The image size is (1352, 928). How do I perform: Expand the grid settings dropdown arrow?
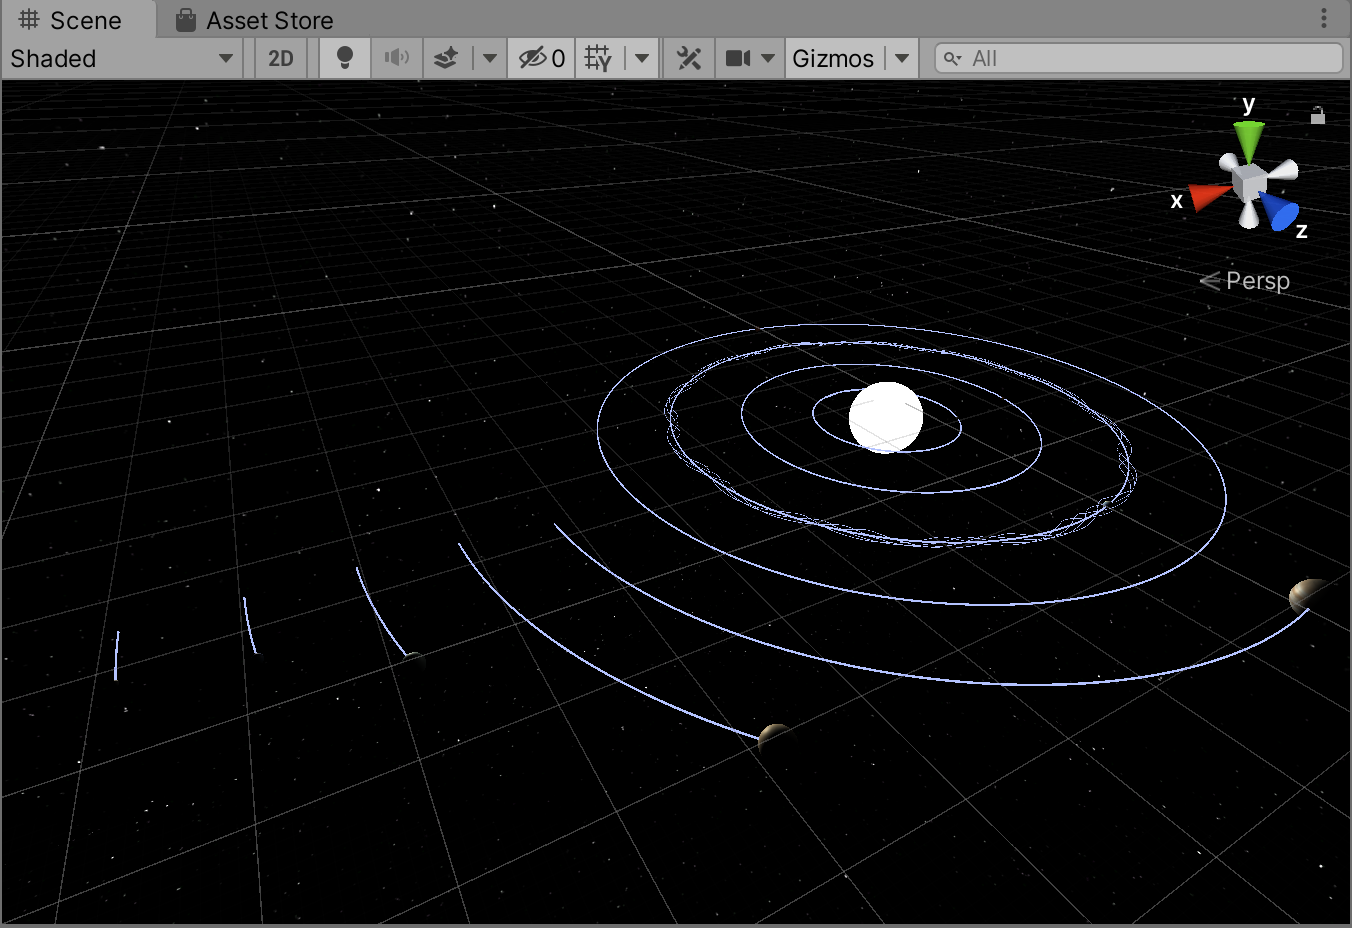tap(642, 58)
